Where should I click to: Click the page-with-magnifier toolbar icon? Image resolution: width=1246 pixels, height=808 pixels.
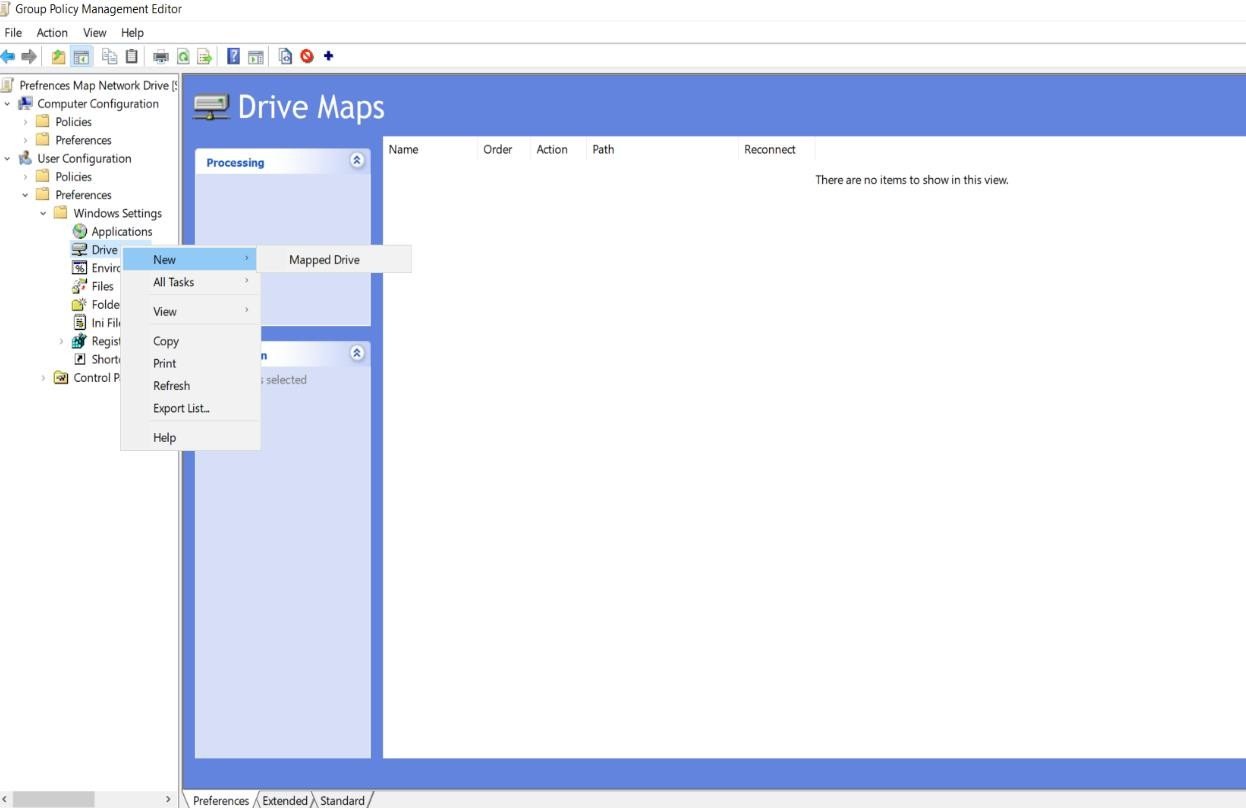285,56
